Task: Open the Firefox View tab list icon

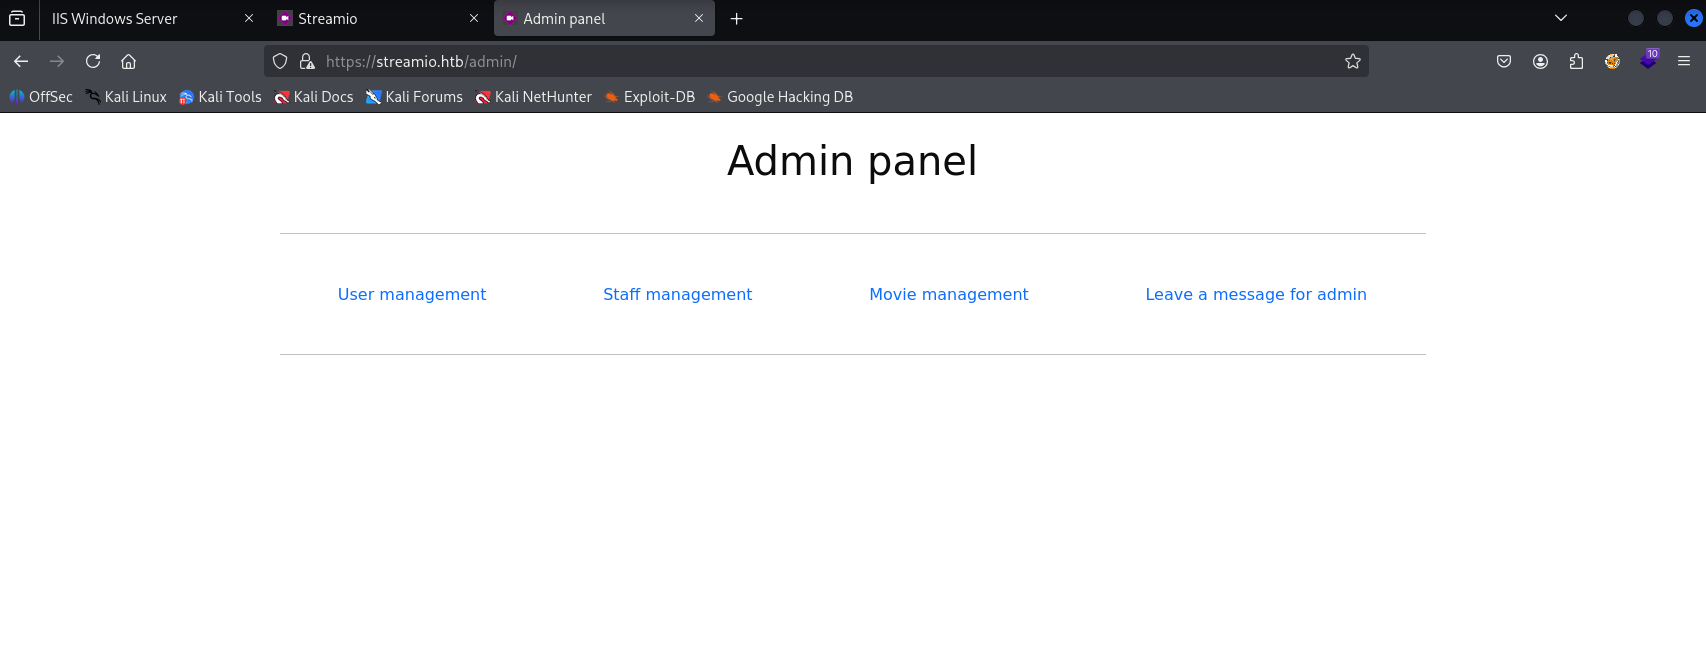Action: 17,18
